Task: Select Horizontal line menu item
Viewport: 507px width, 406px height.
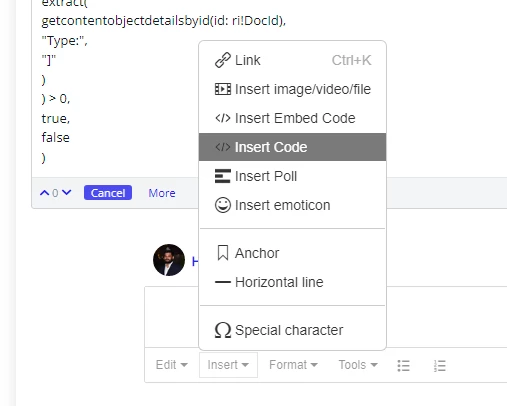Action: (x=292, y=282)
